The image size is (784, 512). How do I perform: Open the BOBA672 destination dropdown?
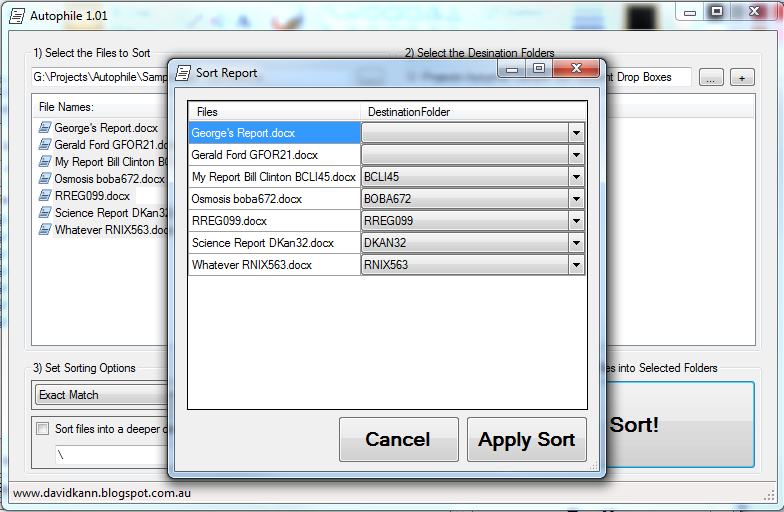click(x=576, y=199)
